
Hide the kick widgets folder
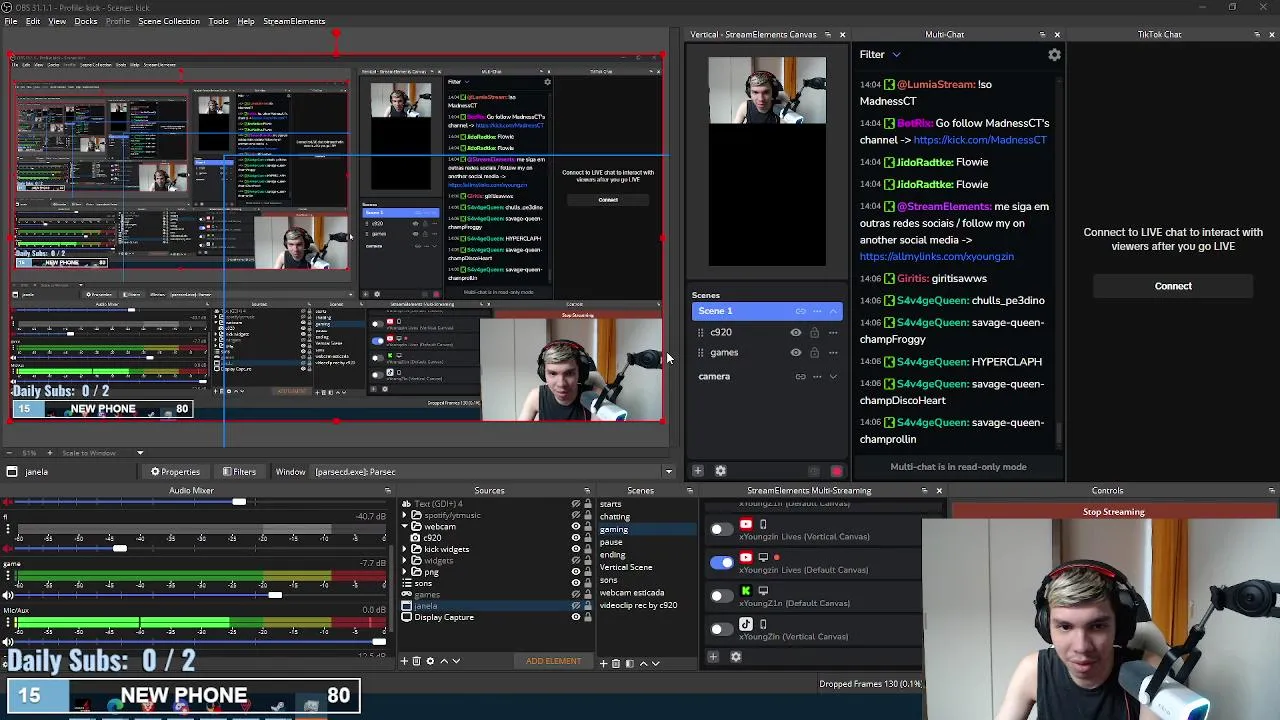(575, 549)
